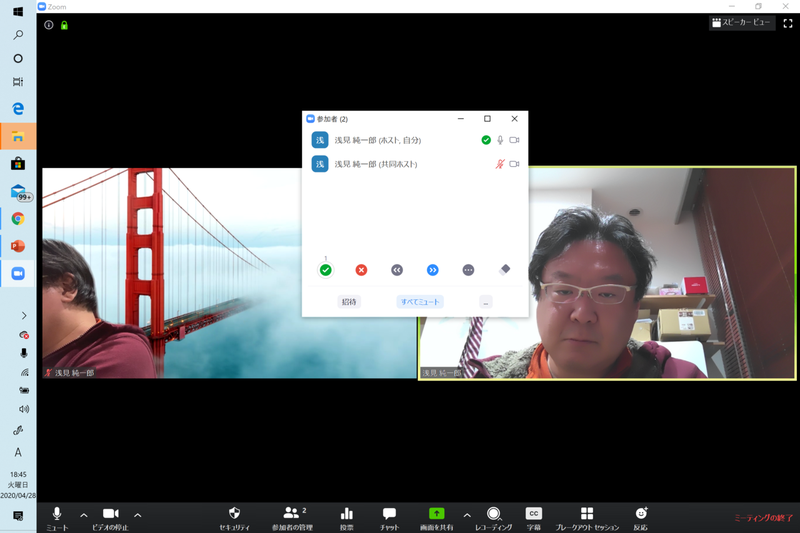This screenshot has height=533, width=800.
Task: Open Task View icon on taskbar
Action: pyautogui.click(x=18, y=82)
